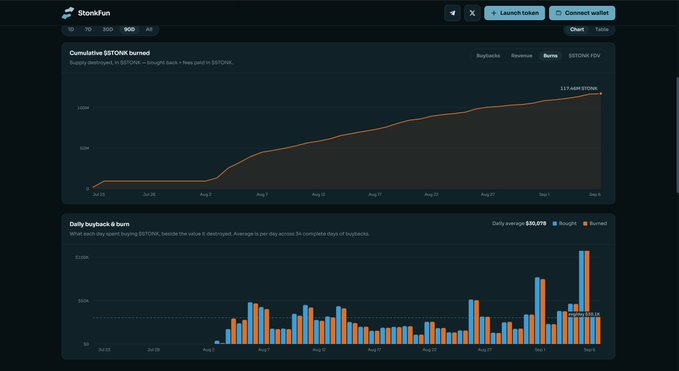This screenshot has height=371, width=679.
Task: Open the Telegram link icon
Action: pyautogui.click(x=452, y=13)
